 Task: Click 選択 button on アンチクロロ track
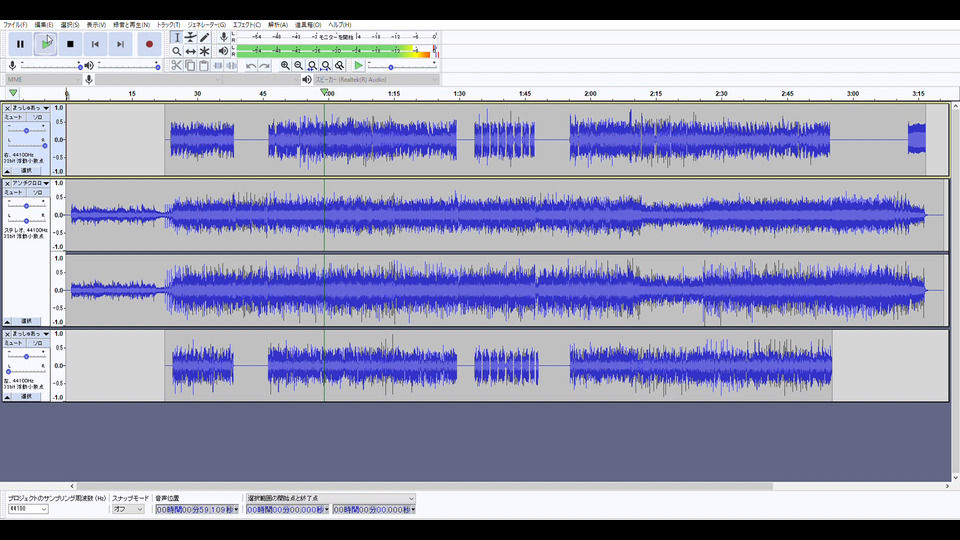[26, 321]
